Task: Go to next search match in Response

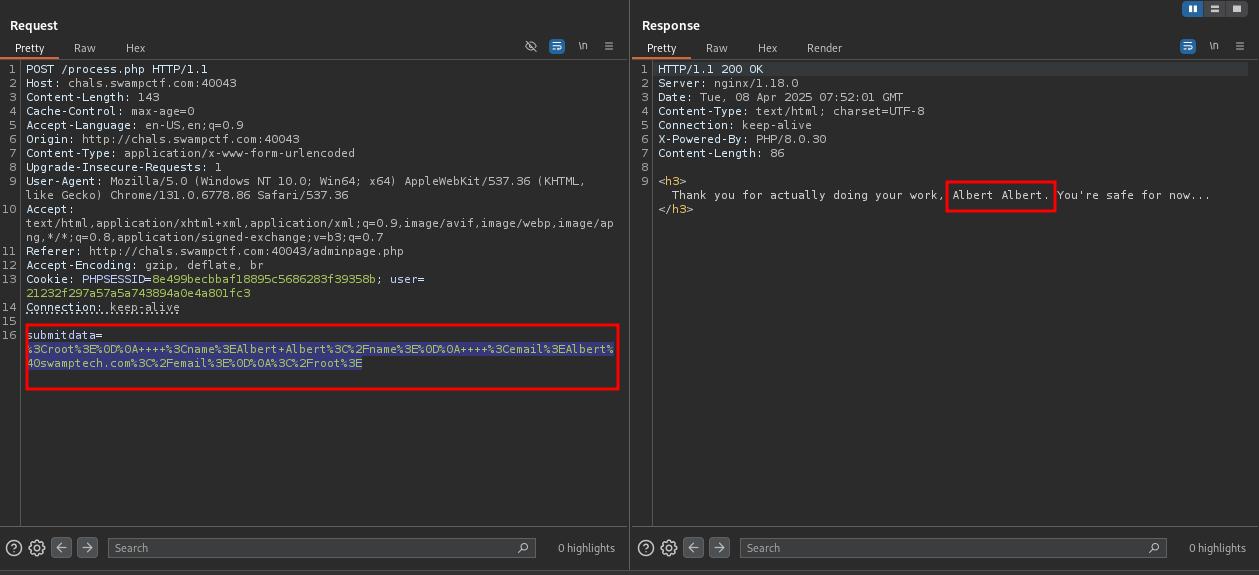Action: pyautogui.click(x=719, y=548)
